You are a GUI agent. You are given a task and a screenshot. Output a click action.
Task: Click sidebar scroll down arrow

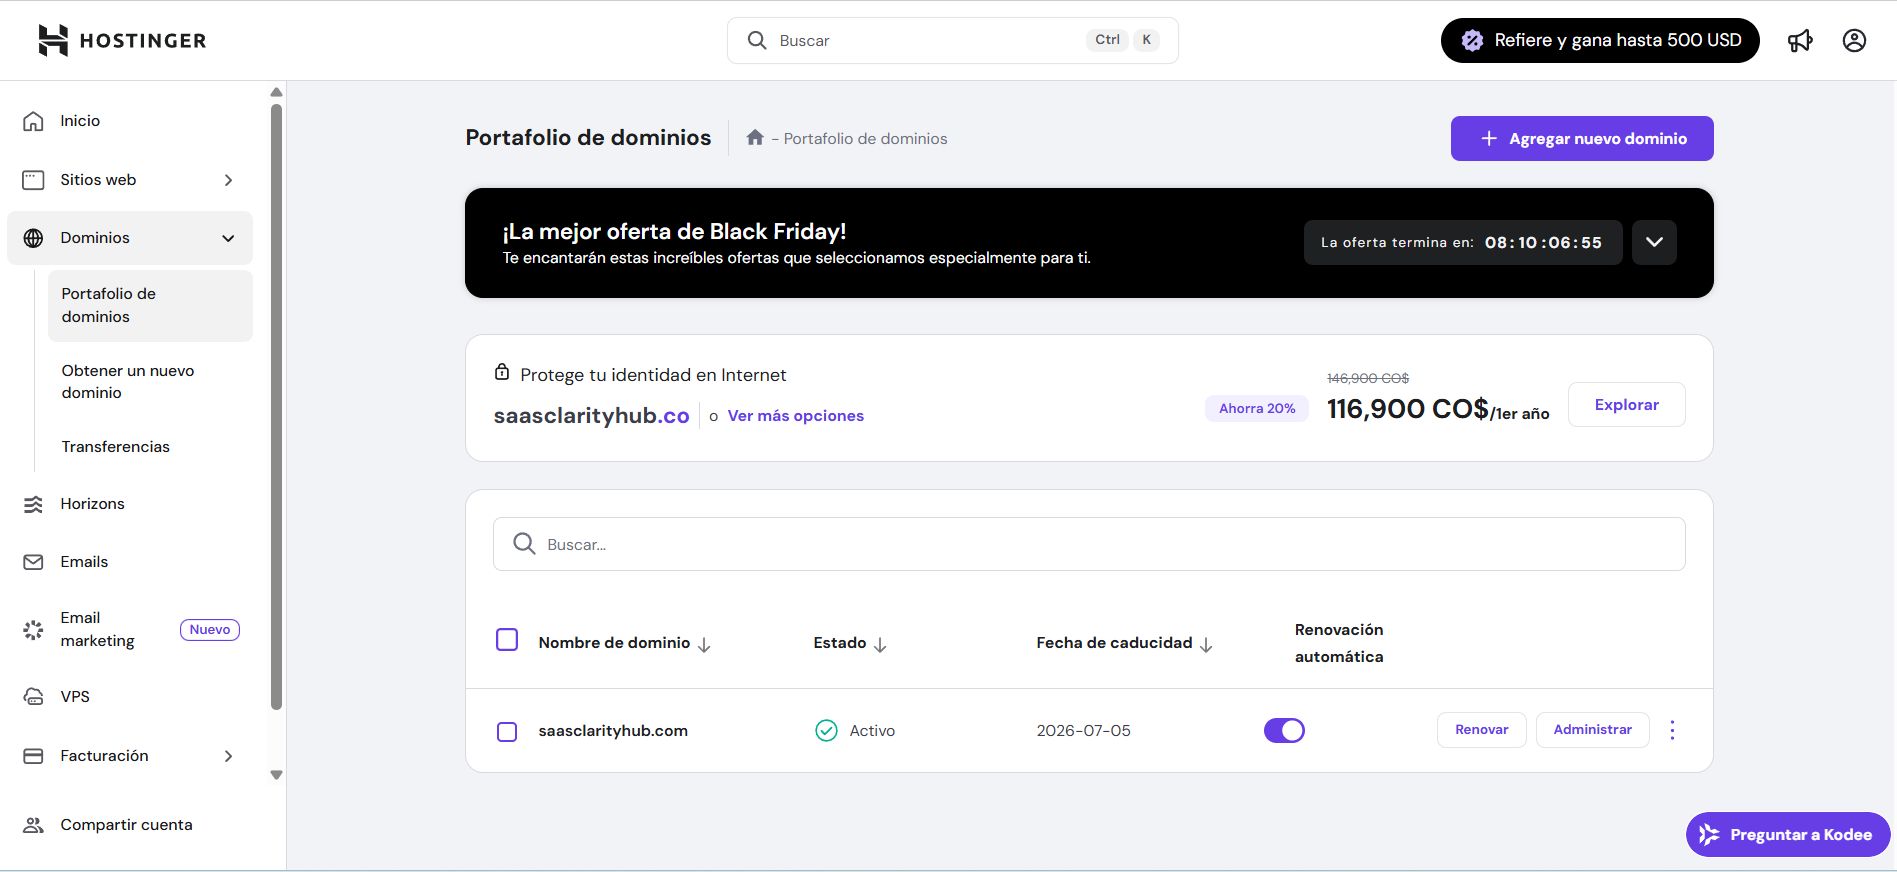click(276, 775)
